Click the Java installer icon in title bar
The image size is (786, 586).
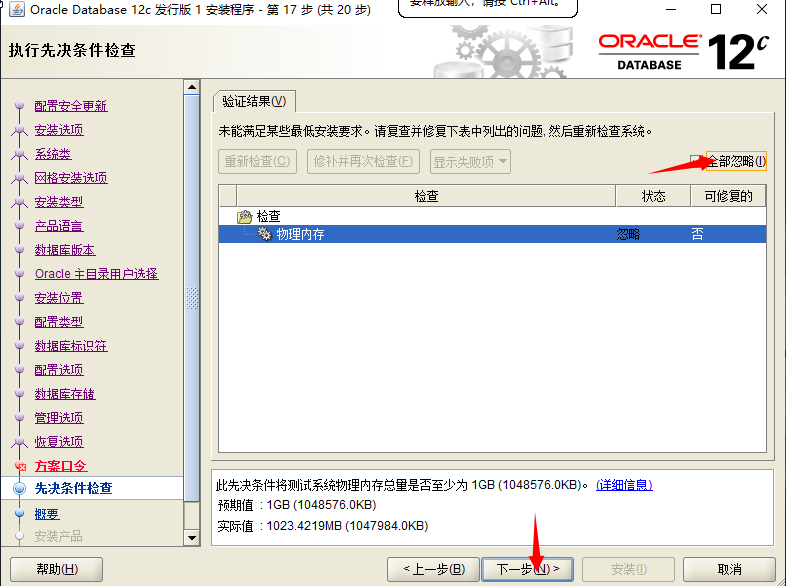pos(17,9)
